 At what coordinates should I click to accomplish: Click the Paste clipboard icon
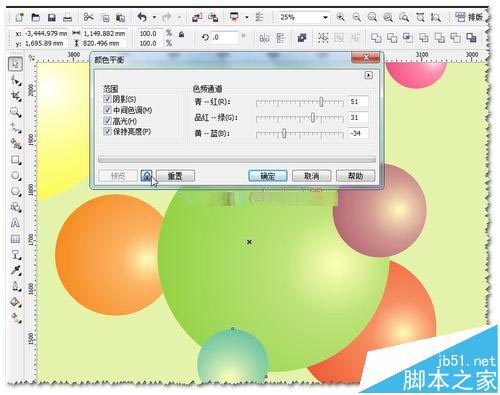click(x=120, y=17)
